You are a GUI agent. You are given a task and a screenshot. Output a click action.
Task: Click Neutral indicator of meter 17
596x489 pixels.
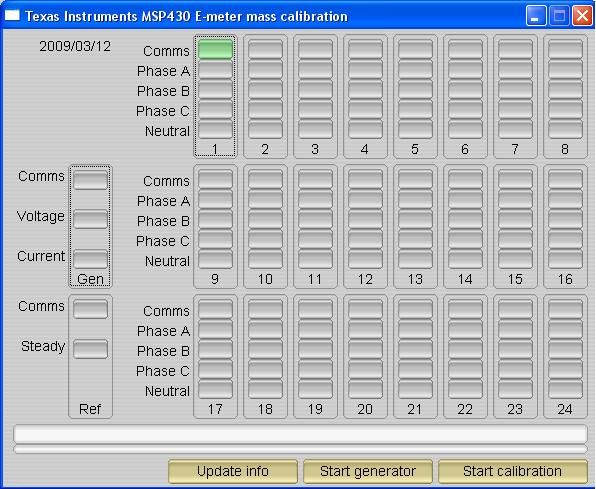tap(215, 390)
